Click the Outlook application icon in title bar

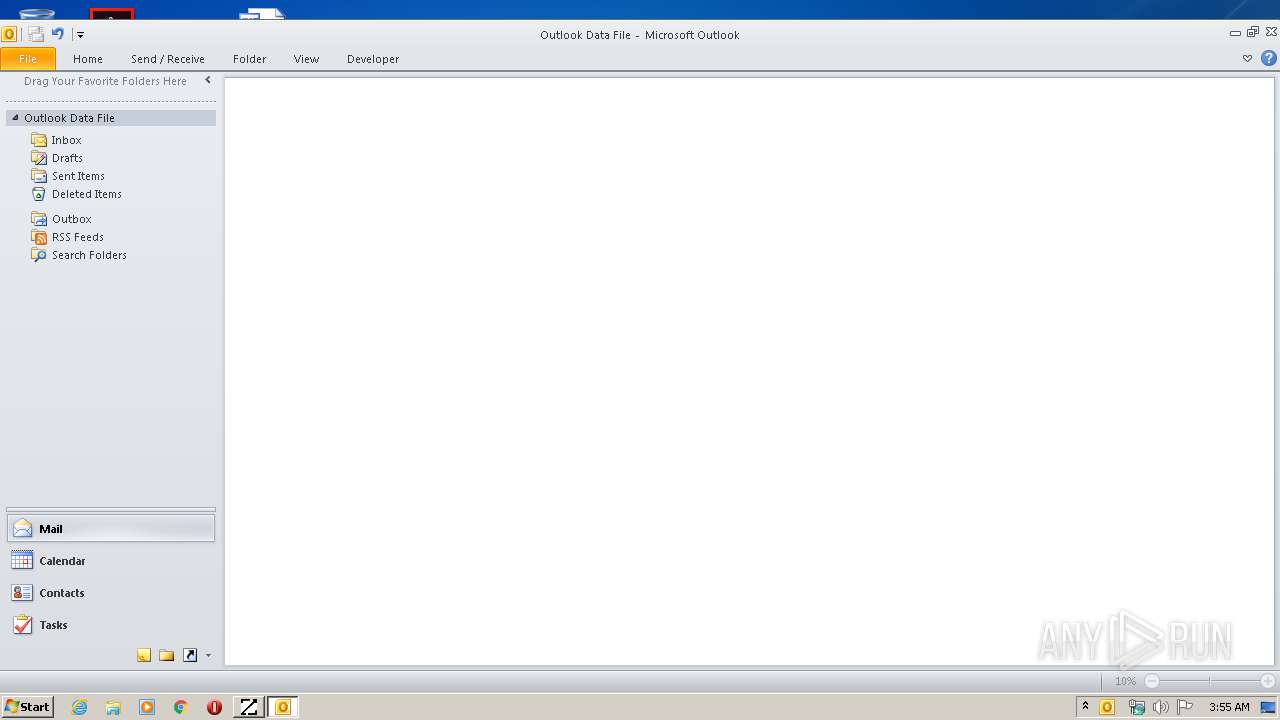coord(9,34)
